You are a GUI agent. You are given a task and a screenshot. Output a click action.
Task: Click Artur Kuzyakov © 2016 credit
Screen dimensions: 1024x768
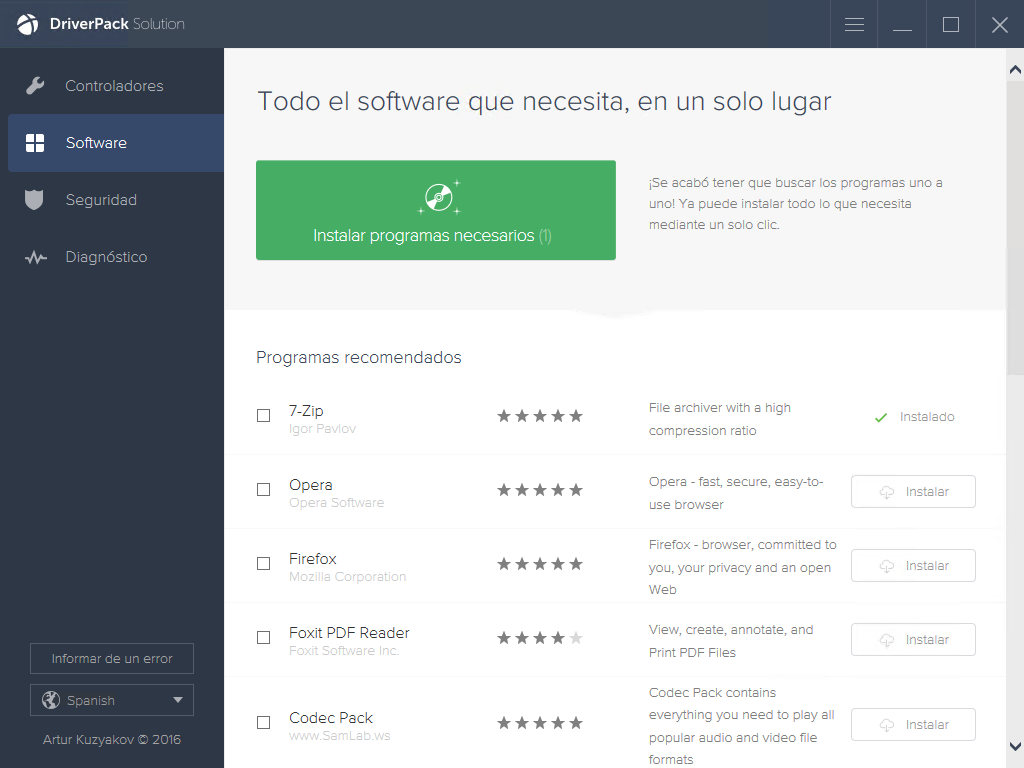click(x=112, y=739)
